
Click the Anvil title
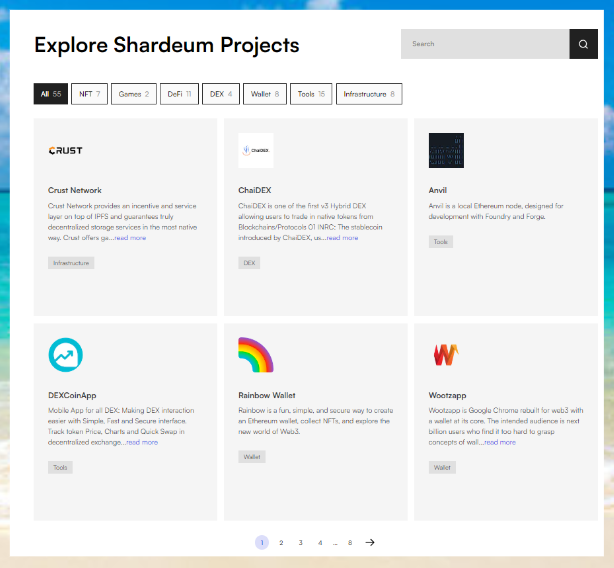click(438, 190)
